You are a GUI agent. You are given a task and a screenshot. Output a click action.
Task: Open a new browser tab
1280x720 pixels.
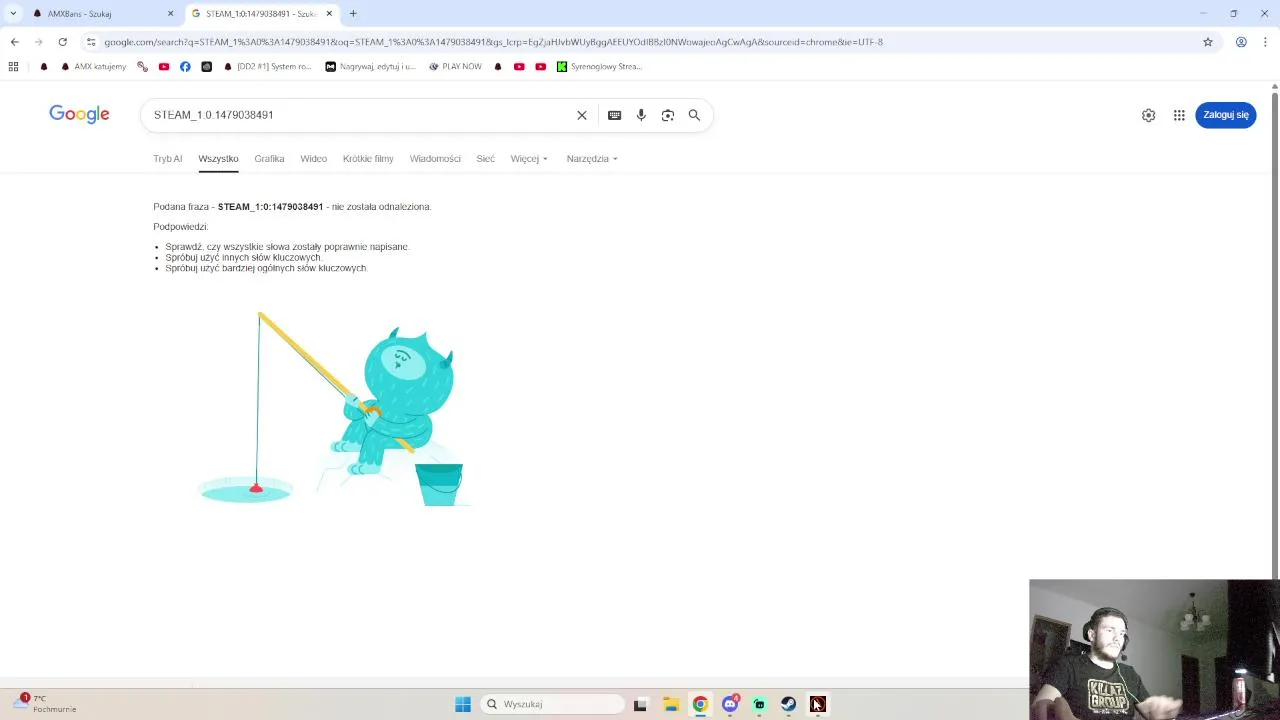coord(353,13)
